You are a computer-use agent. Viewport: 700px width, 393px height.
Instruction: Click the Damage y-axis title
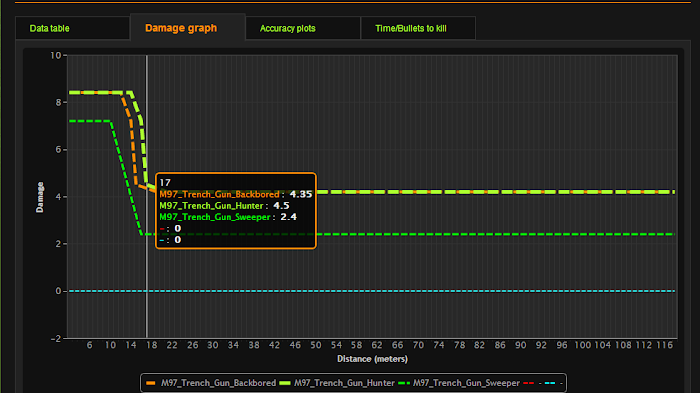[x=40, y=197]
